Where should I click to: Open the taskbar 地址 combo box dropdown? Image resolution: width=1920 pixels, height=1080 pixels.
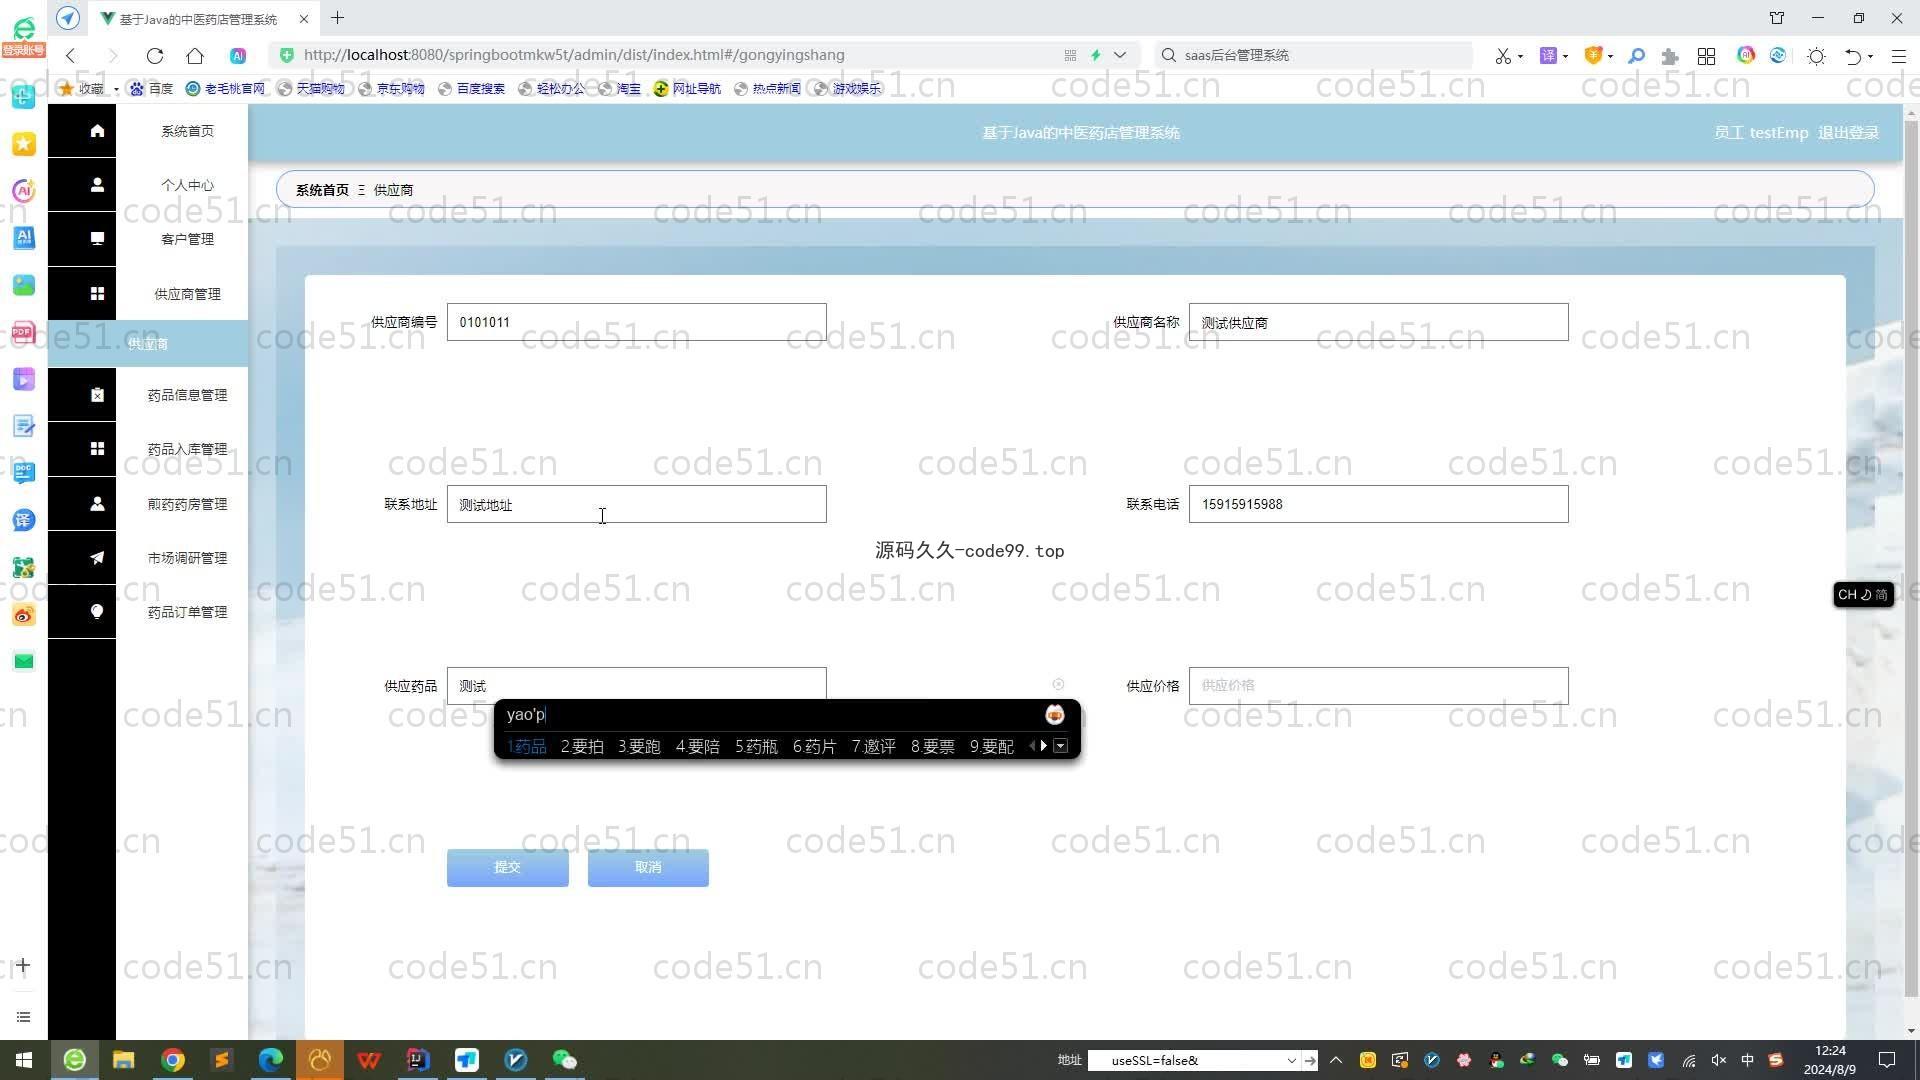pyautogui.click(x=1291, y=1060)
